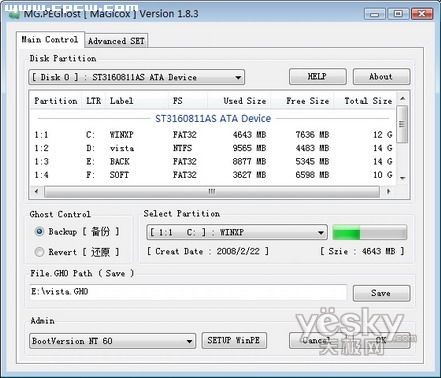Open the Advanced SET tab
Image resolution: width=441 pixels, height=378 pixels.
[116, 41]
